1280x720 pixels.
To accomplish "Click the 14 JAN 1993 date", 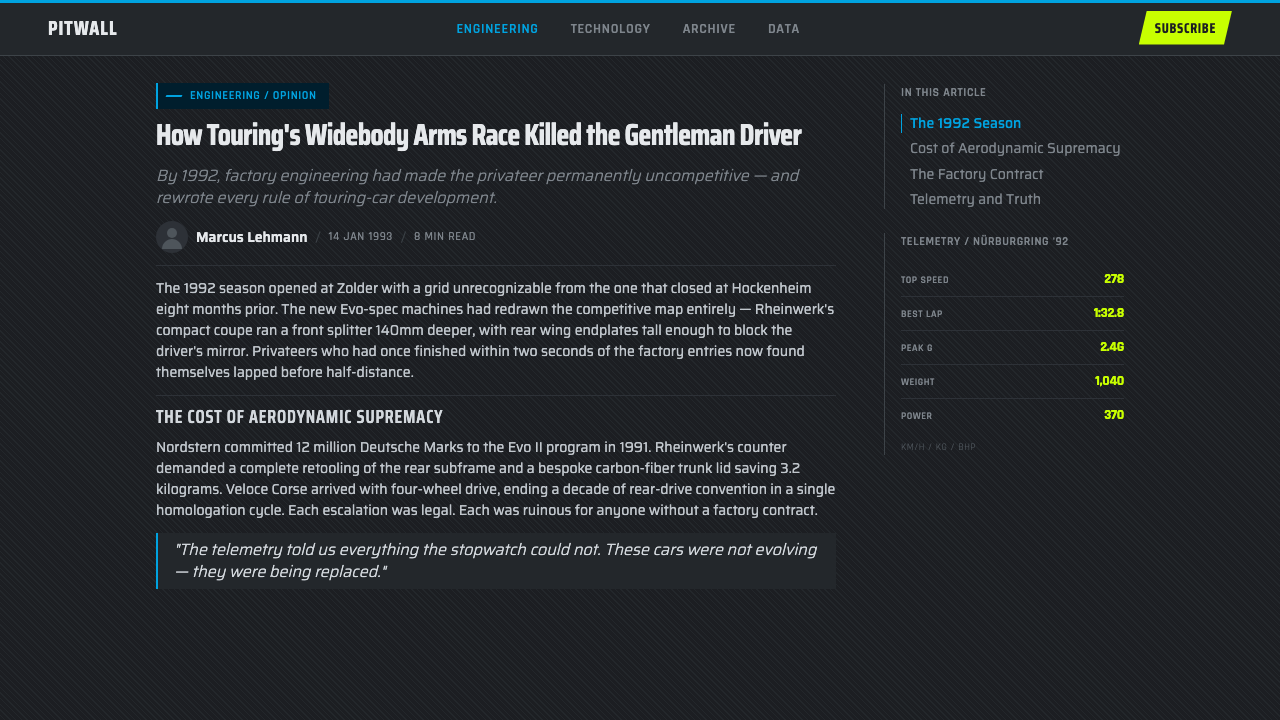I will pos(360,237).
